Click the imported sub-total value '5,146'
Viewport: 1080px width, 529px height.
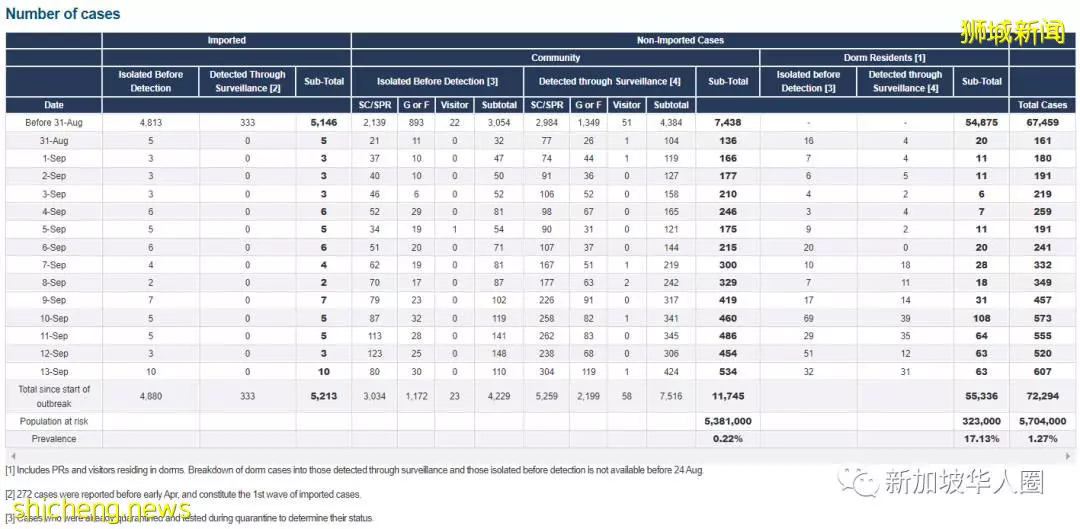pos(324,123)
